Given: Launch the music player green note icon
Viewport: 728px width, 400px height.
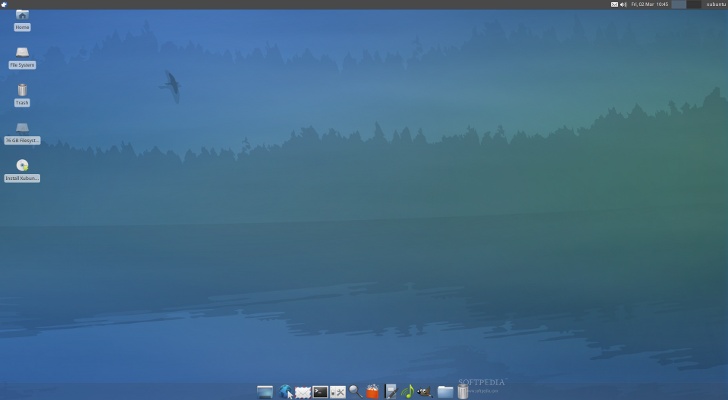Looking at the screenshot, I should [407, 392].
